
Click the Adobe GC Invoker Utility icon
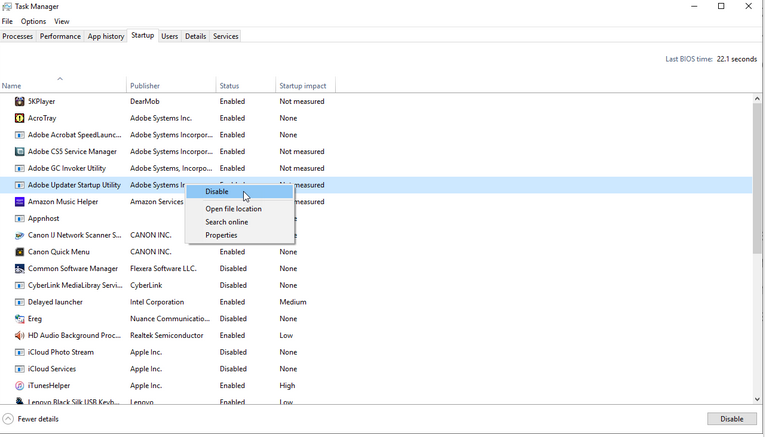pyautogui.click(x=20, y=168)
